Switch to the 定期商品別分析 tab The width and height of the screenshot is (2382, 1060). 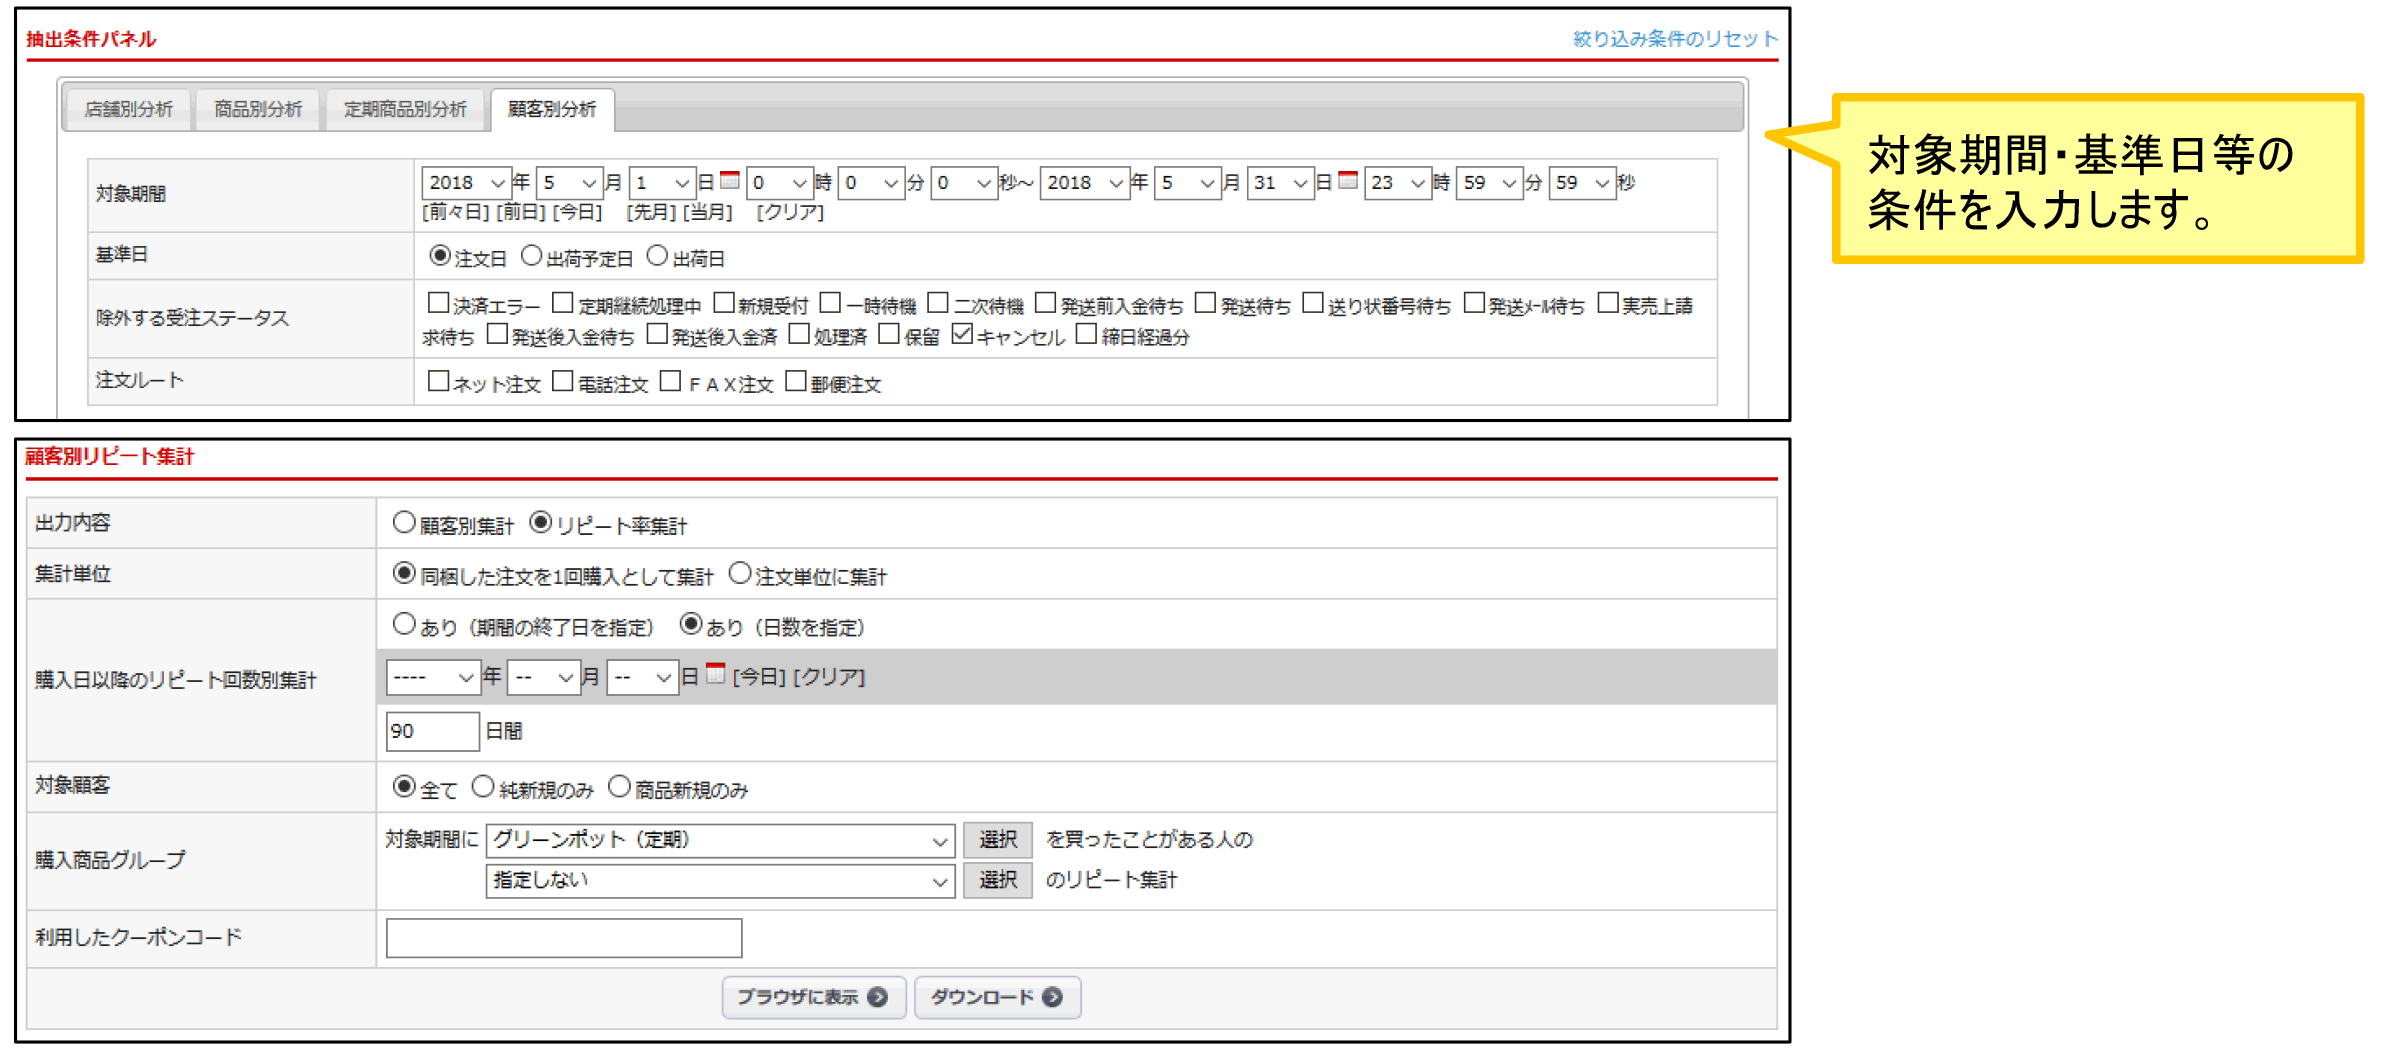tap(405, 109)
